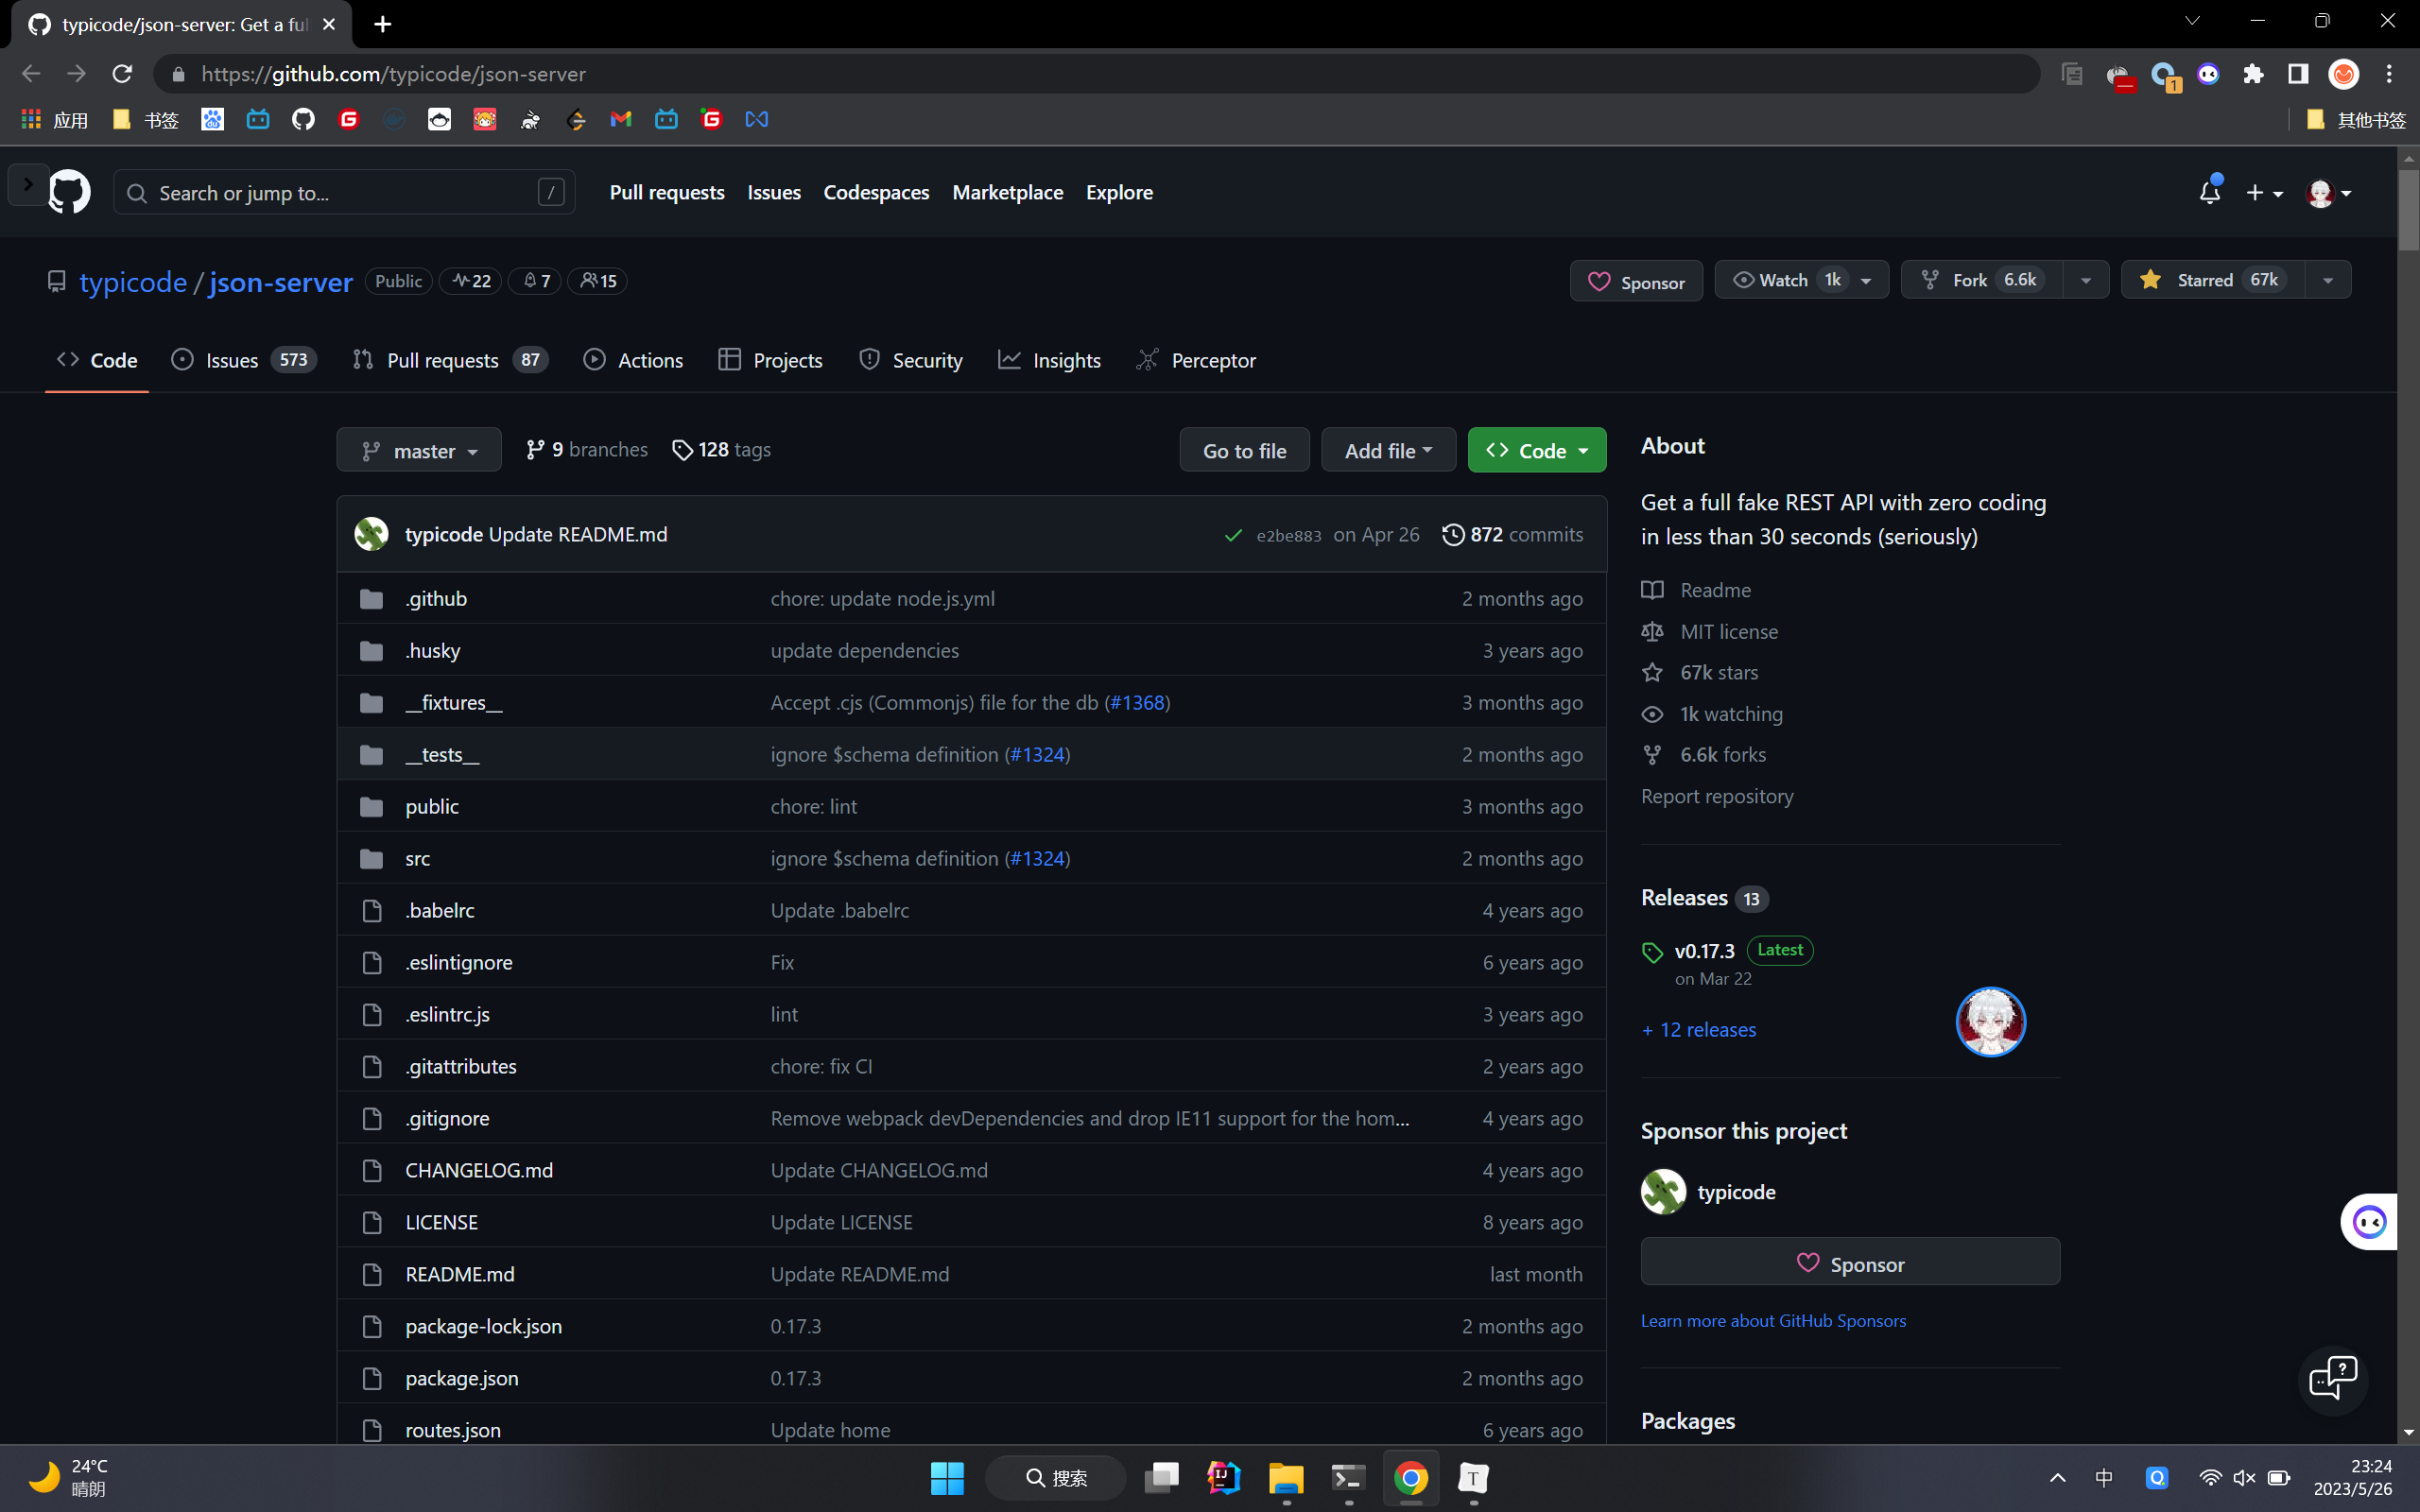Expand the master branch dropdown
Screen dimensions: 2420x1512
click(419, 451)
